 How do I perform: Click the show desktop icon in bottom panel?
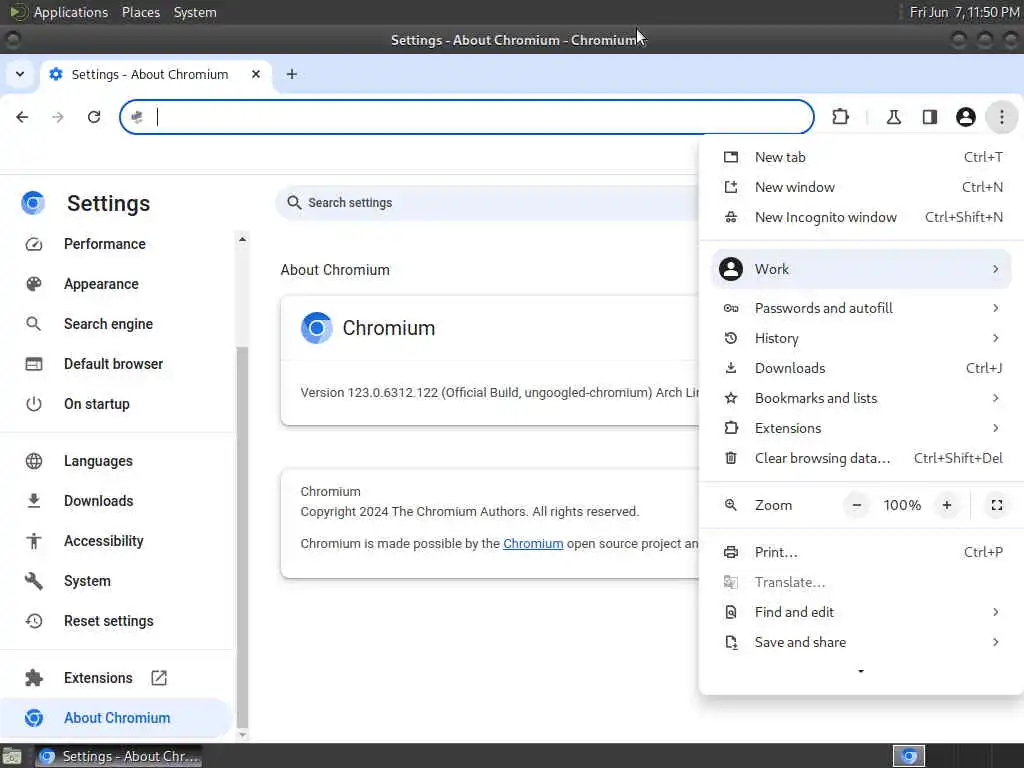(11, 756)
